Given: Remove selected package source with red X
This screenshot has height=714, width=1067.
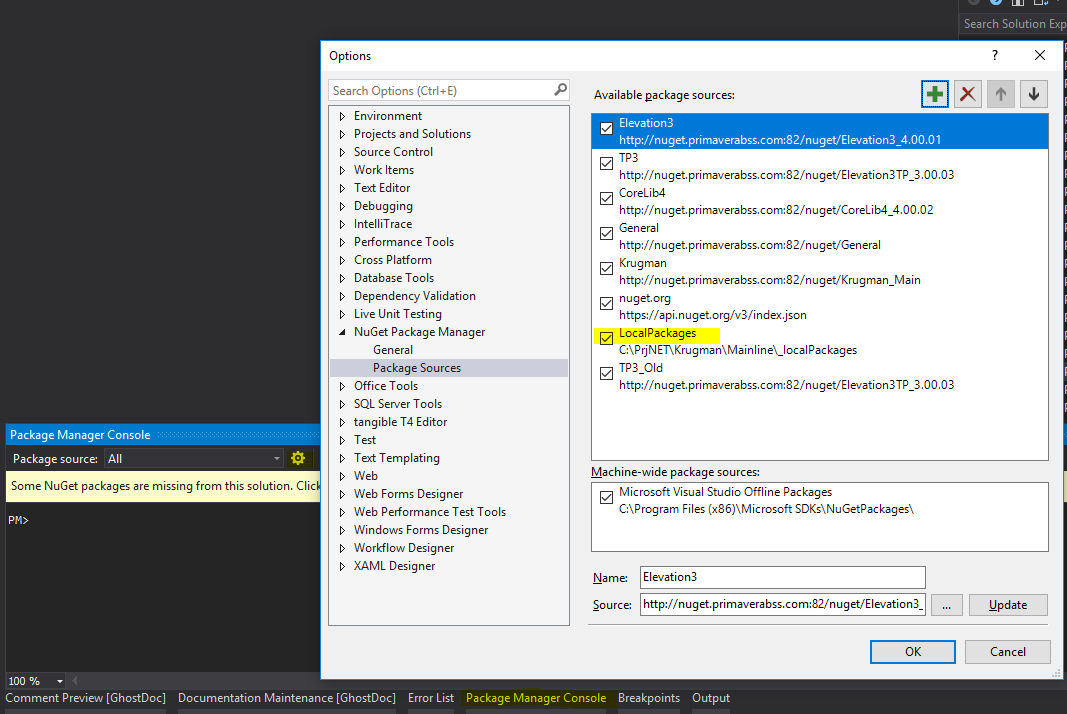Looking at the screenshot, I should [968, 94].
